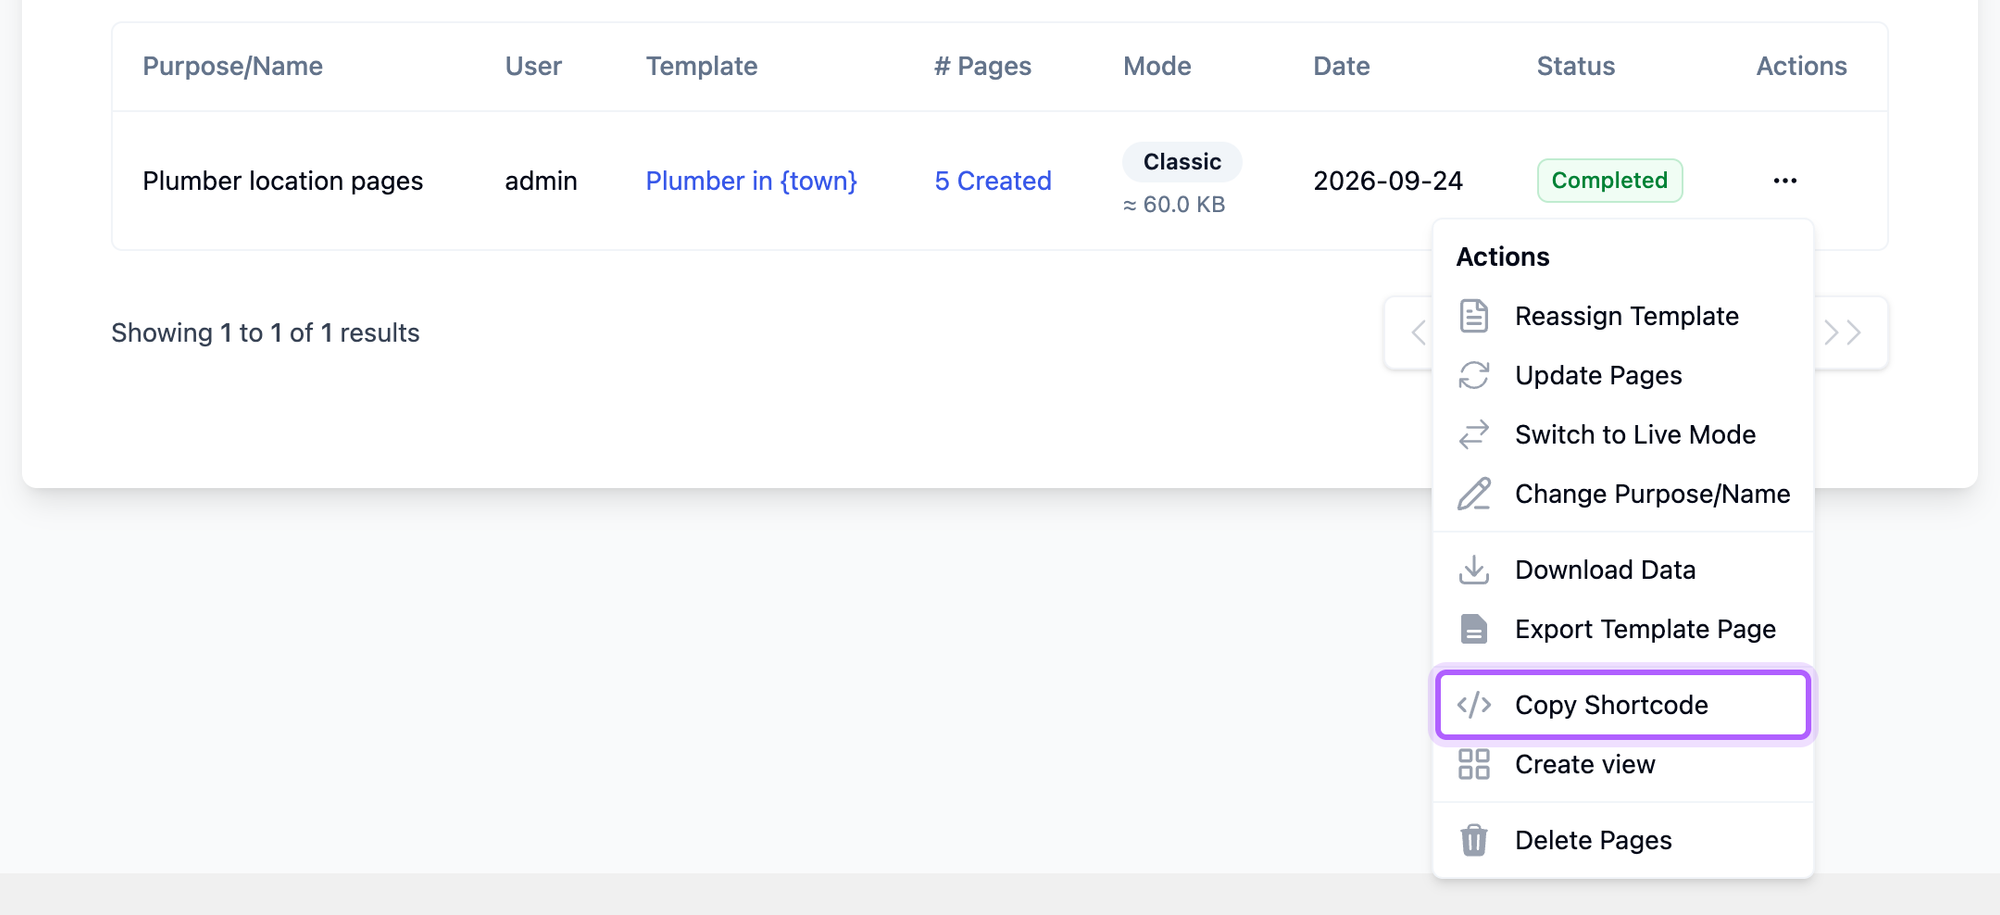
Task: Choose Update Pages in the Actions menu
Action: tap(1623, 375)
